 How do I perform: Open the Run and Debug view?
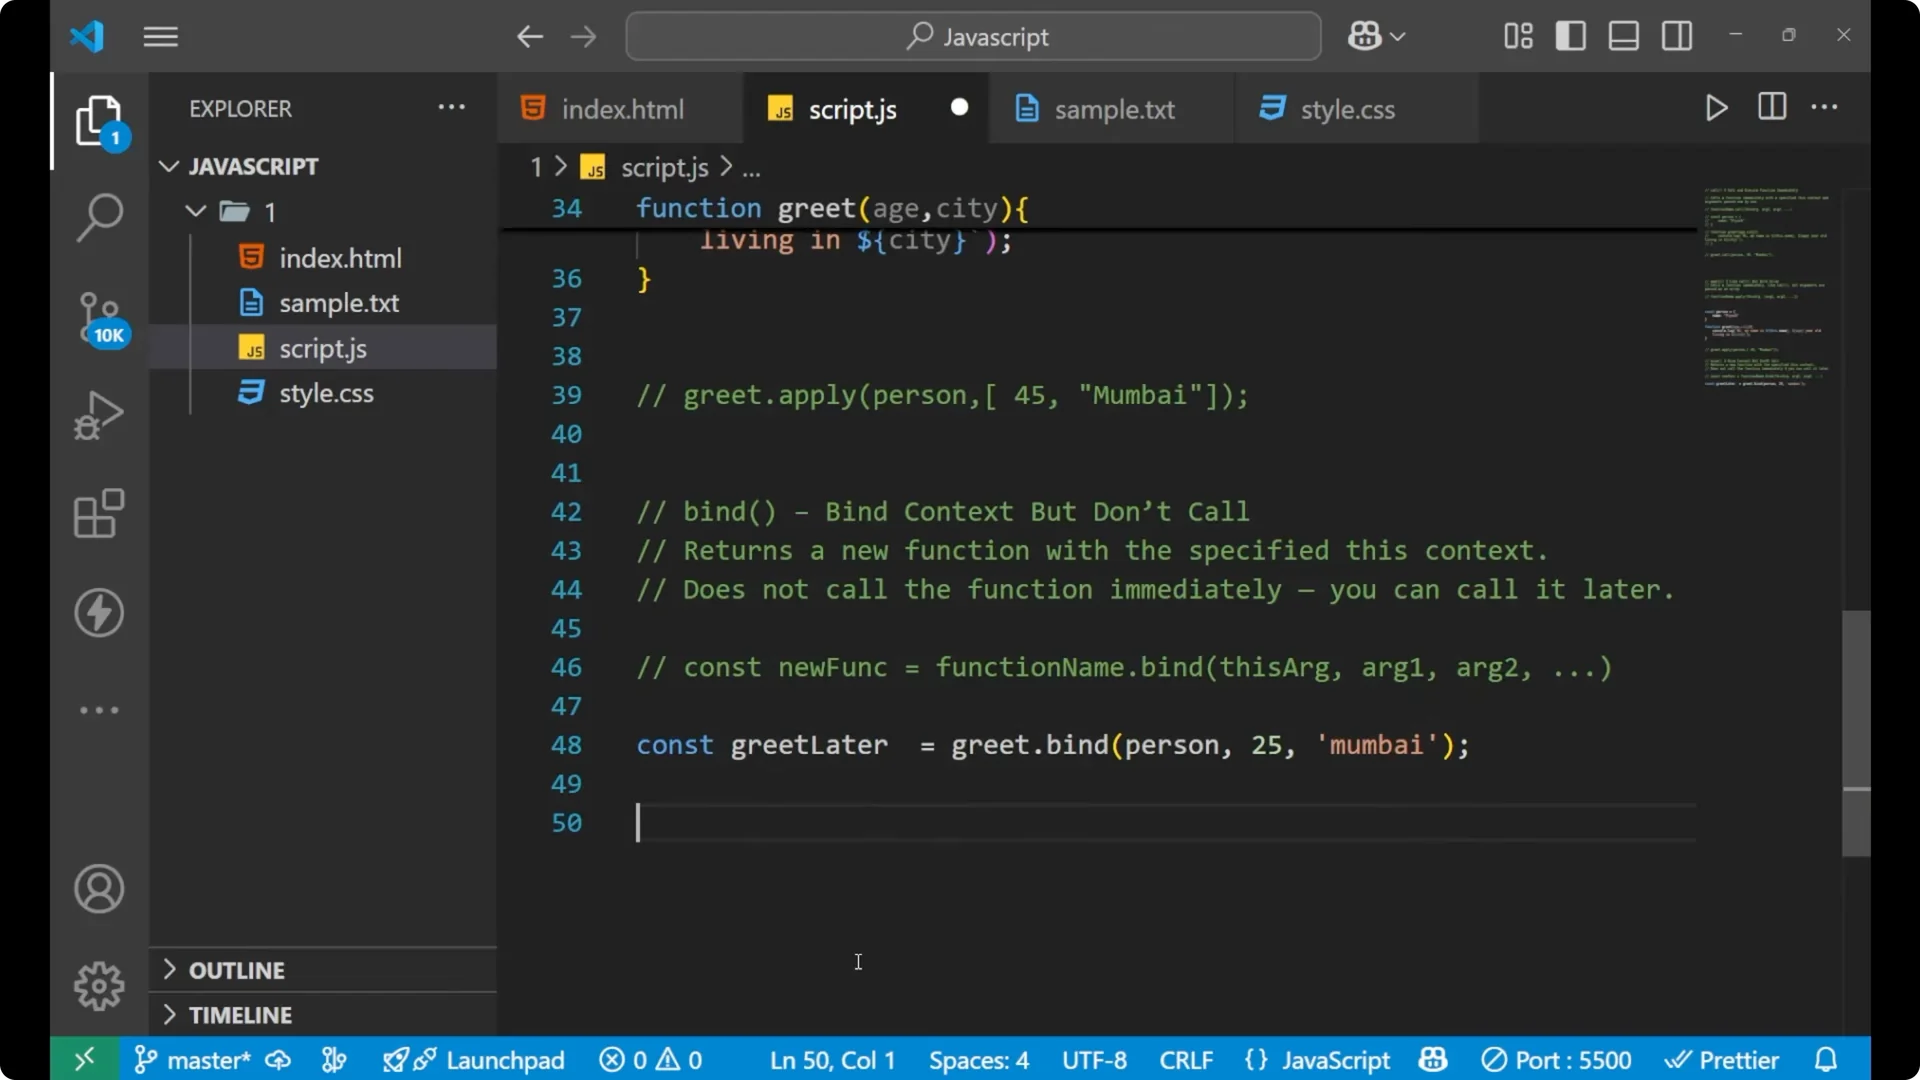[x=98, y=414]
